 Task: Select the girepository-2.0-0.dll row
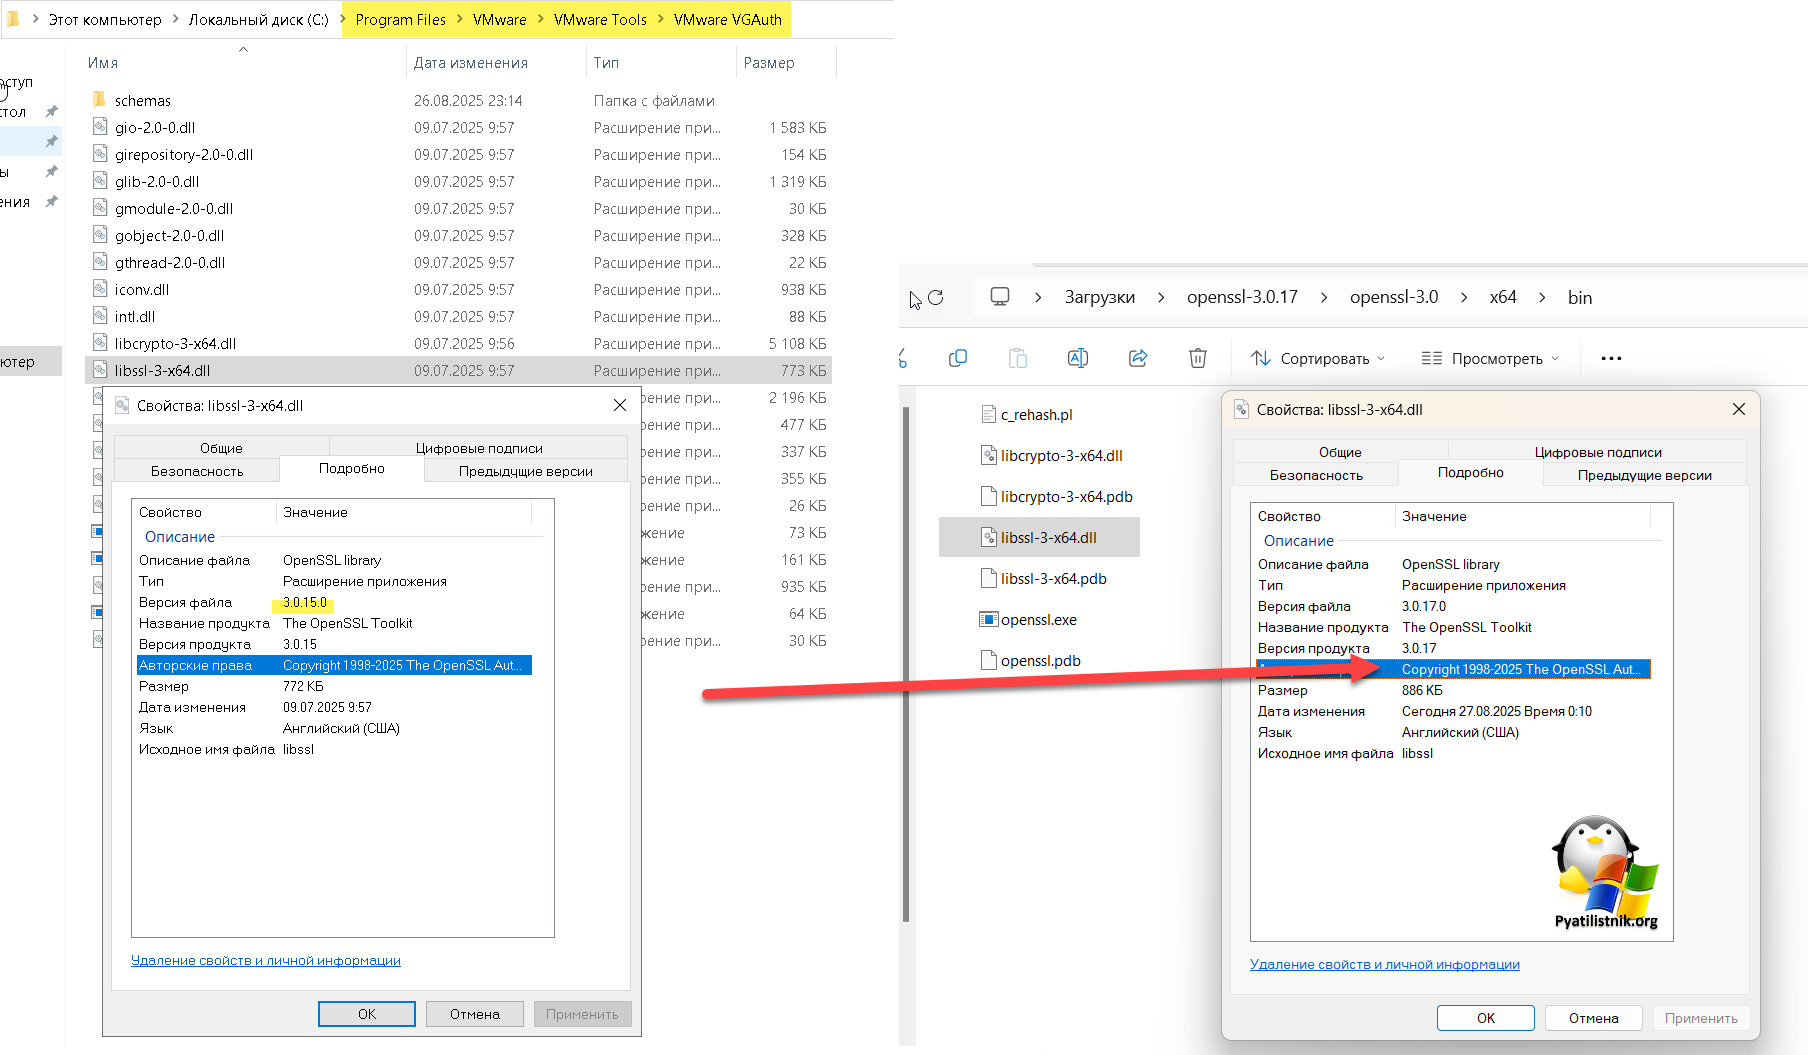tap(459, 154)
